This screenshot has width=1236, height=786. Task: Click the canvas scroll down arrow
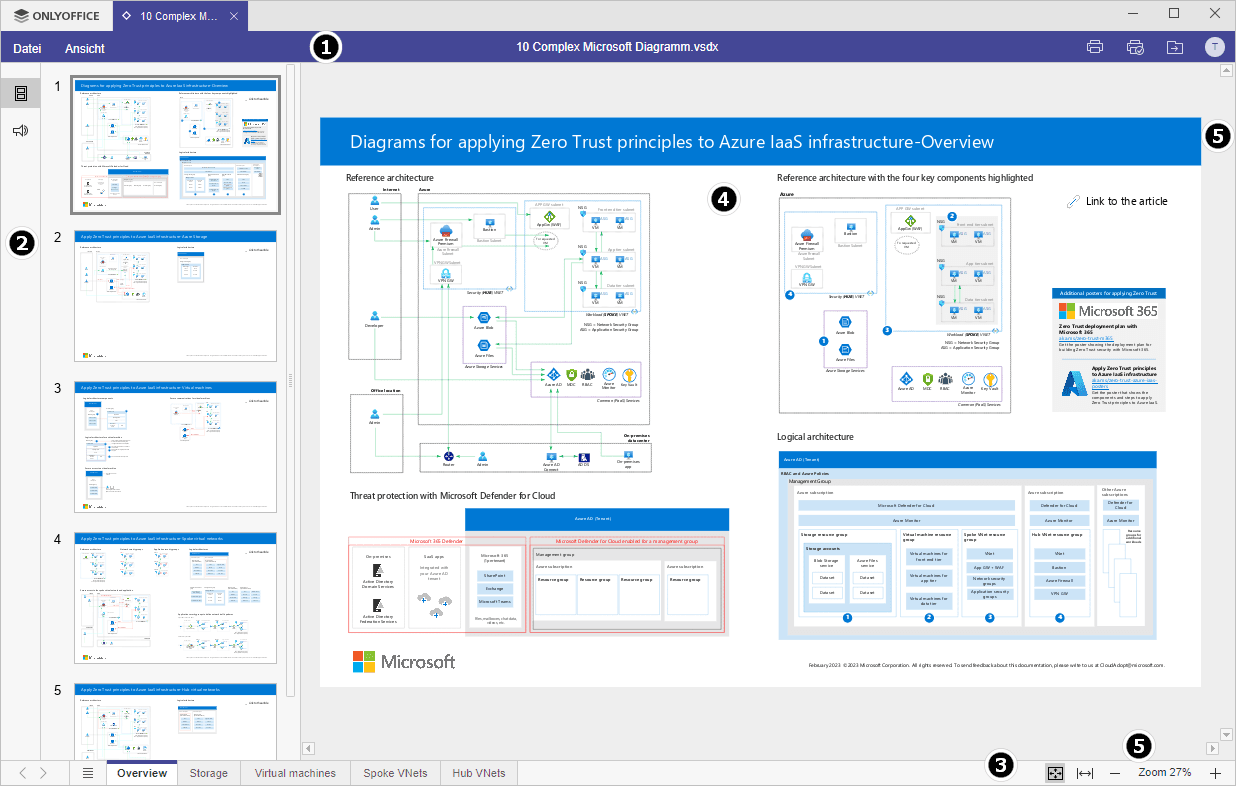pos(1226,734)
